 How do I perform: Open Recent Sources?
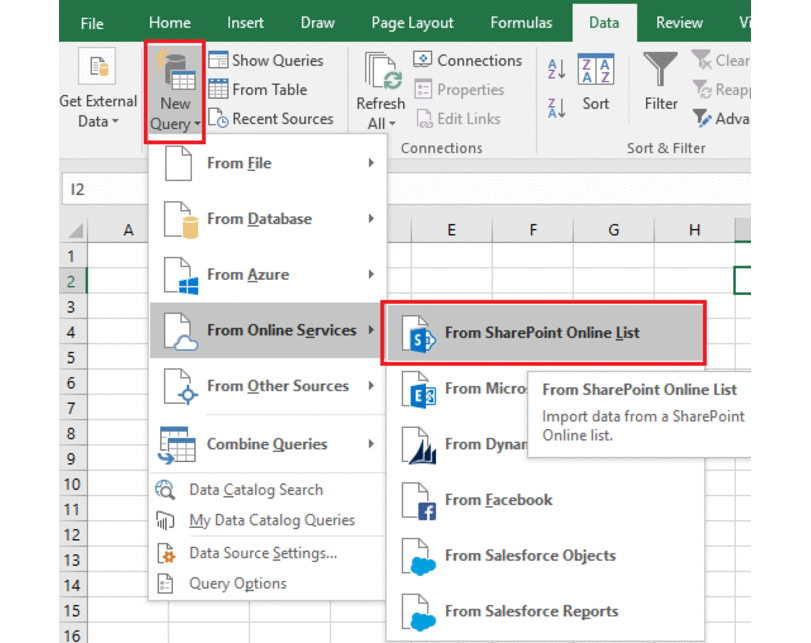[x=271, y=118]
